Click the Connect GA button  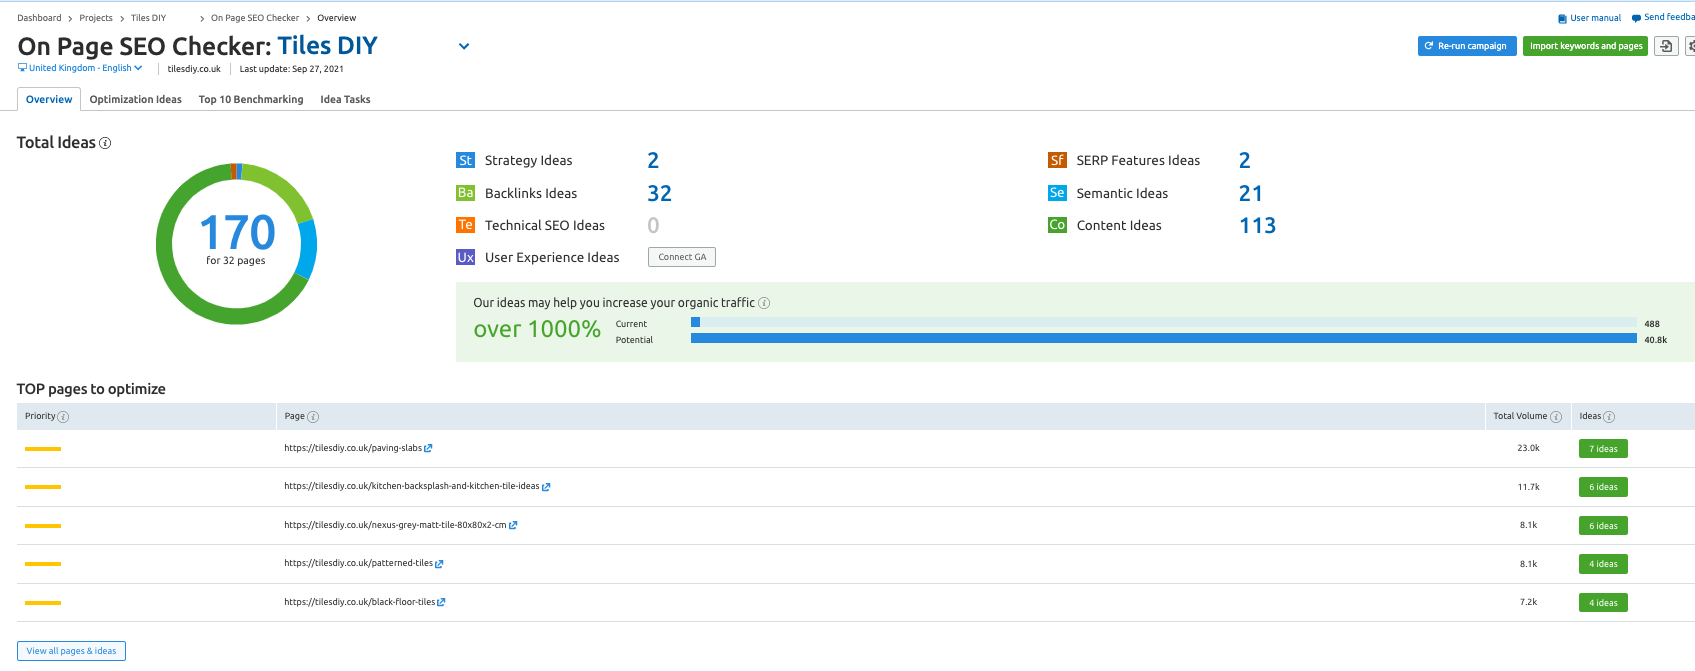click(x=682, y=257)
